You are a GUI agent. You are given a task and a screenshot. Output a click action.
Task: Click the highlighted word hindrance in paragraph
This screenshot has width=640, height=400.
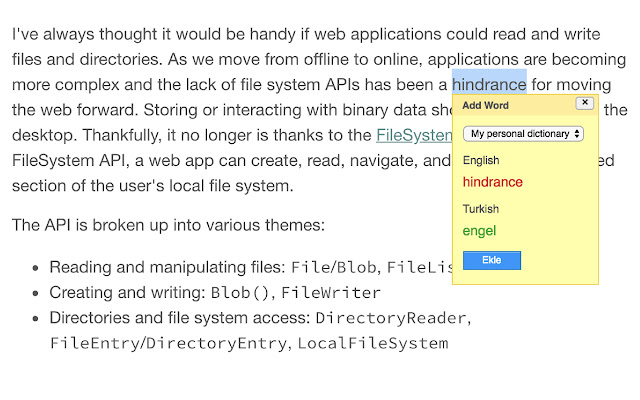pos(489,84)
